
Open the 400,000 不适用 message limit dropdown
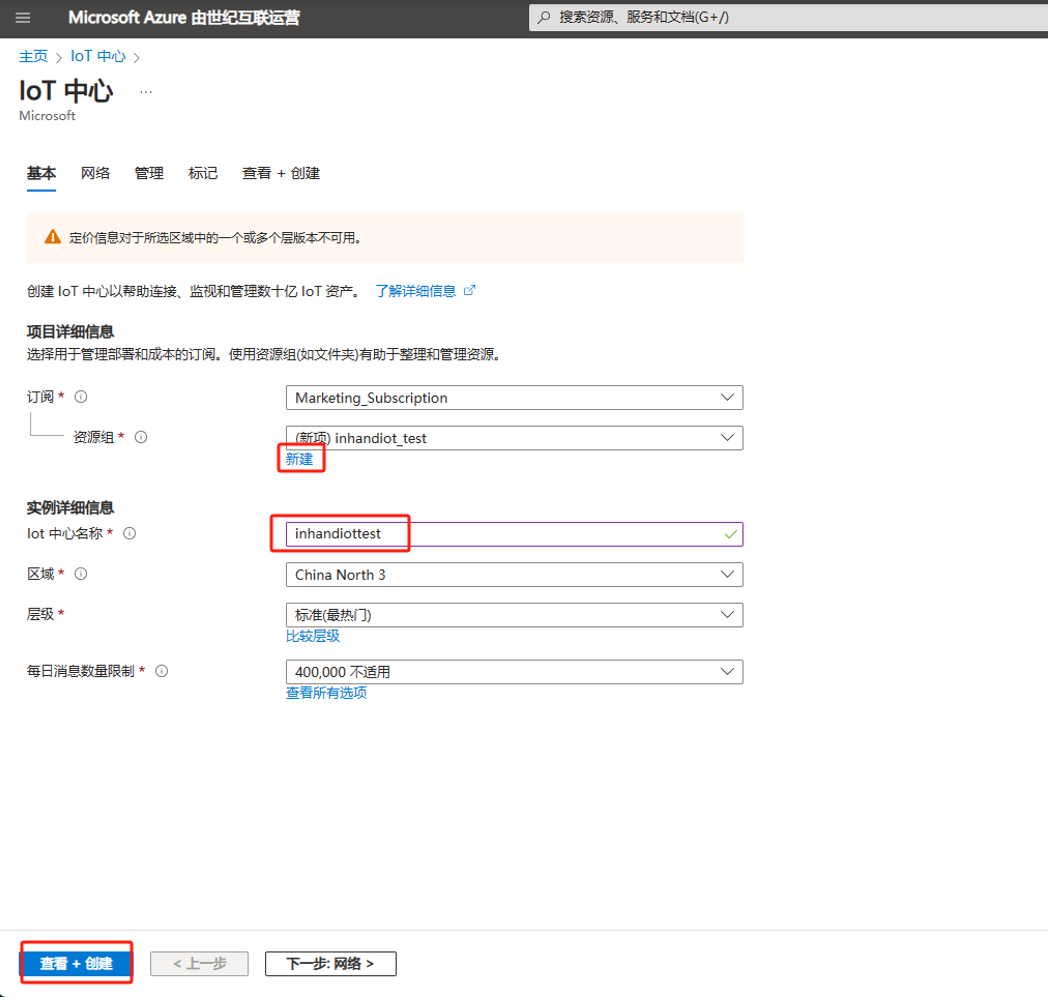click(514, 672)
